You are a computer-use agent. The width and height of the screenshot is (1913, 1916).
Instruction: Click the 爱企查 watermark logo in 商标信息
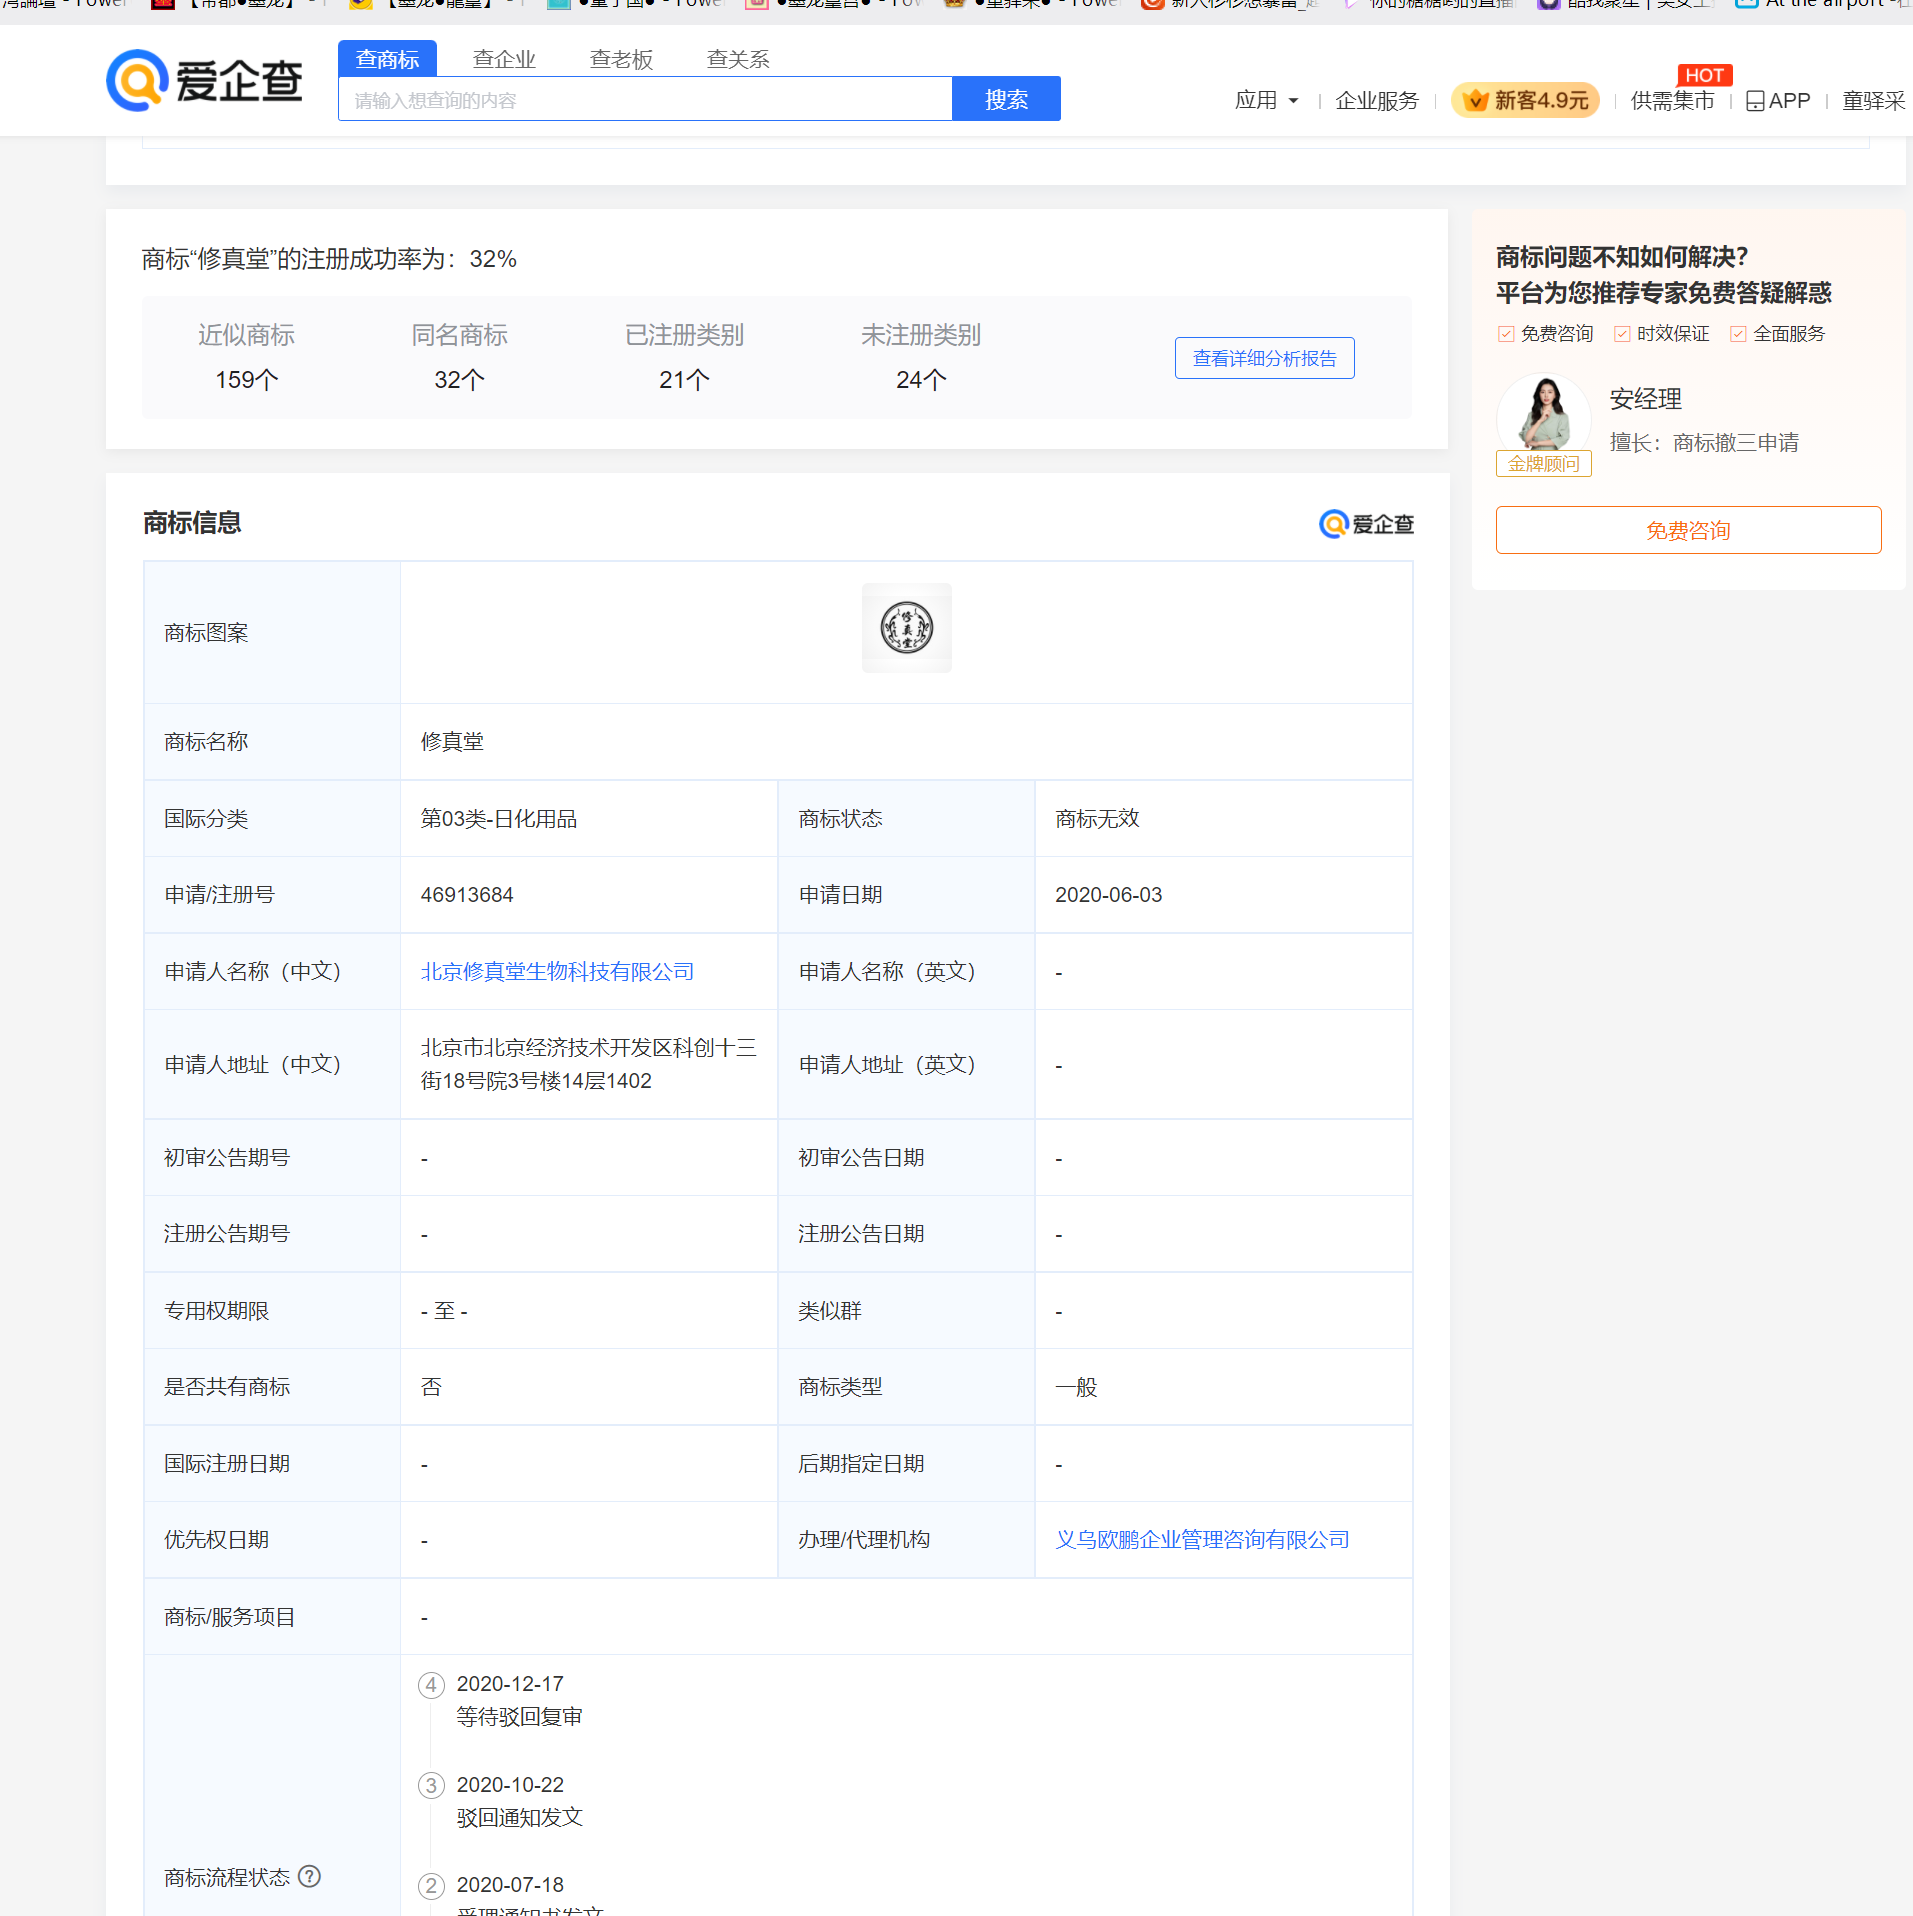(x=1366, y=524)
